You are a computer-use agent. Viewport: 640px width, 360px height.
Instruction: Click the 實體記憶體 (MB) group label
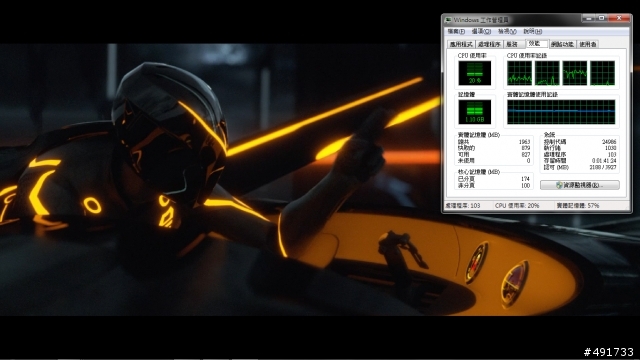pos(479,135)
